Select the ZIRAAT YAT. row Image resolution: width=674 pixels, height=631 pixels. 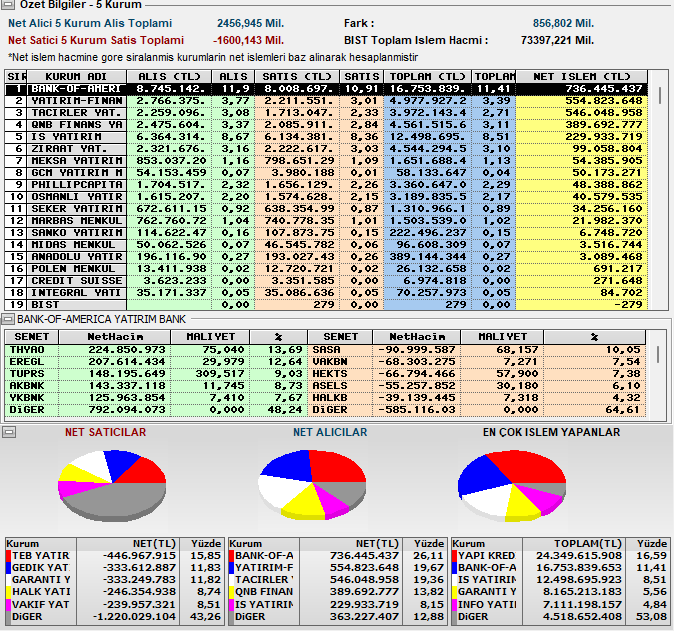point(326,149)
